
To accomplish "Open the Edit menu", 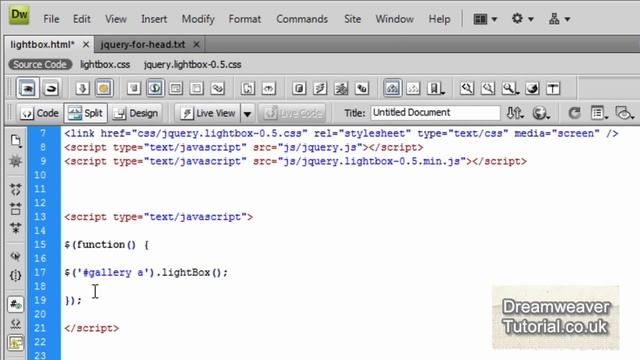I will (x=81, y=19).
